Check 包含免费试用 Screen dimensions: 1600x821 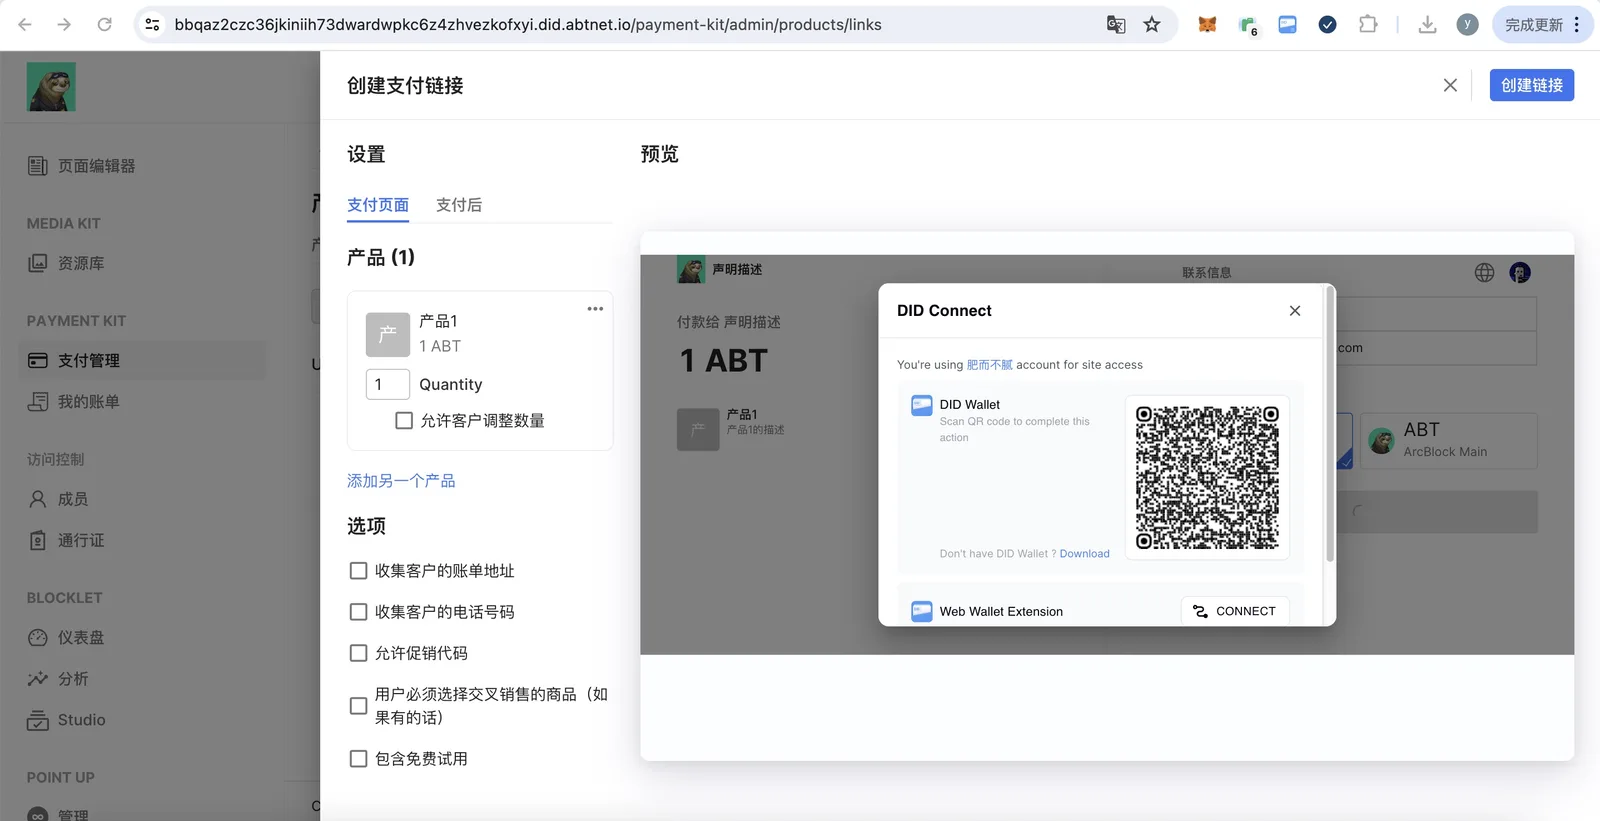358,759
